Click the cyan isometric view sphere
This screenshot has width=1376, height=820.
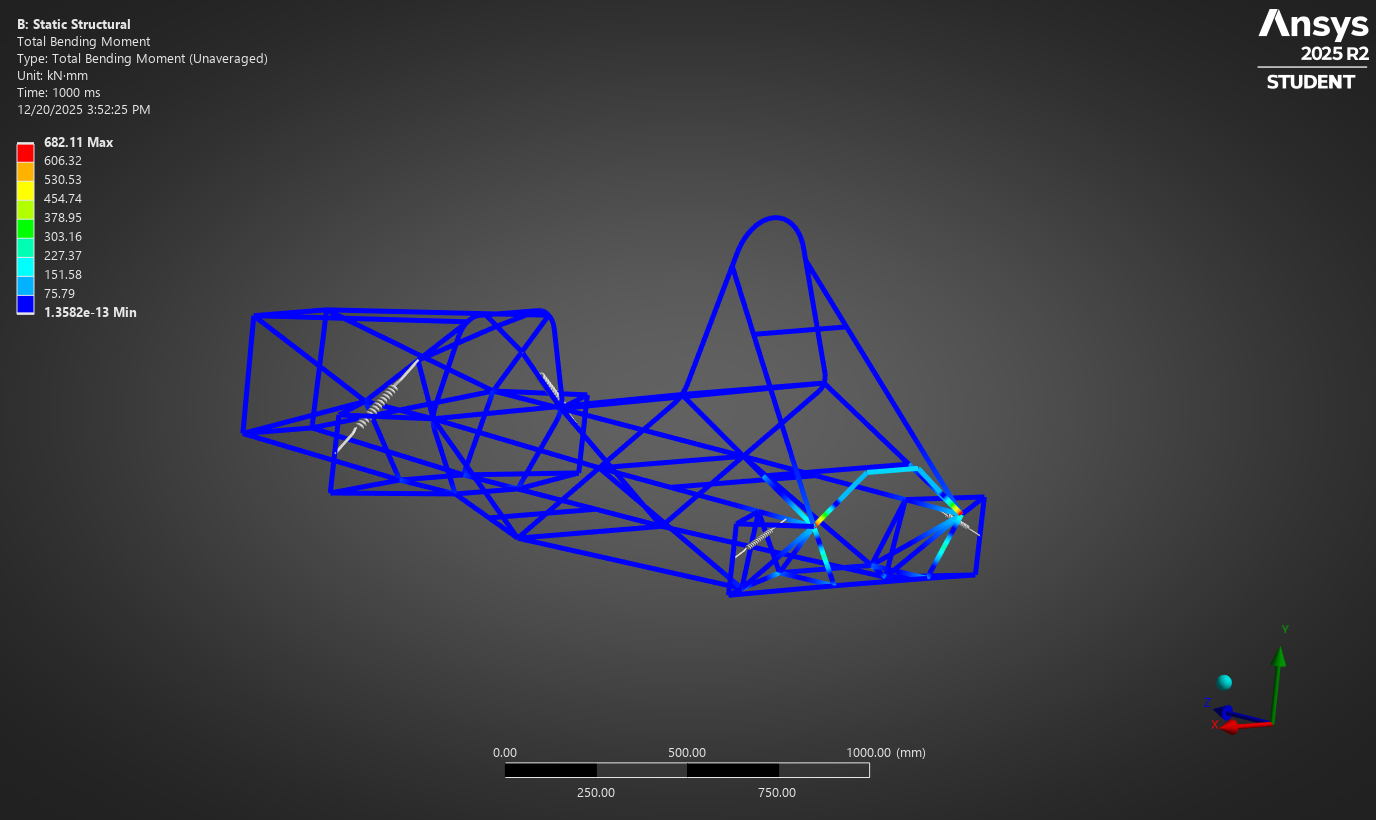(x=1224, y=682)
